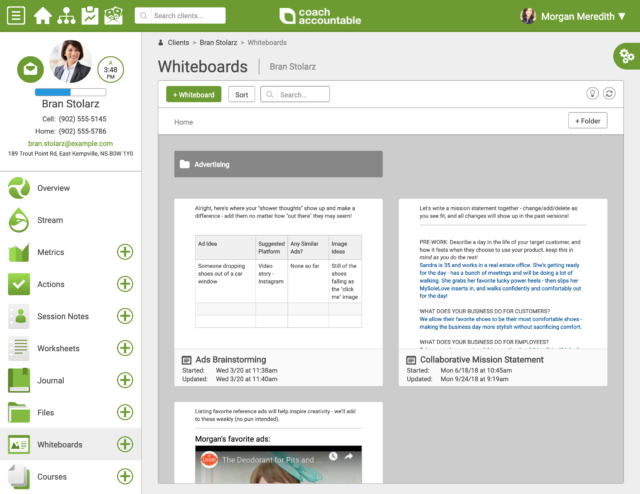The height and width of the screenshot is (494, 640).
Task: Click the Ads Brainstorming title text
Action: coord(231,359)
